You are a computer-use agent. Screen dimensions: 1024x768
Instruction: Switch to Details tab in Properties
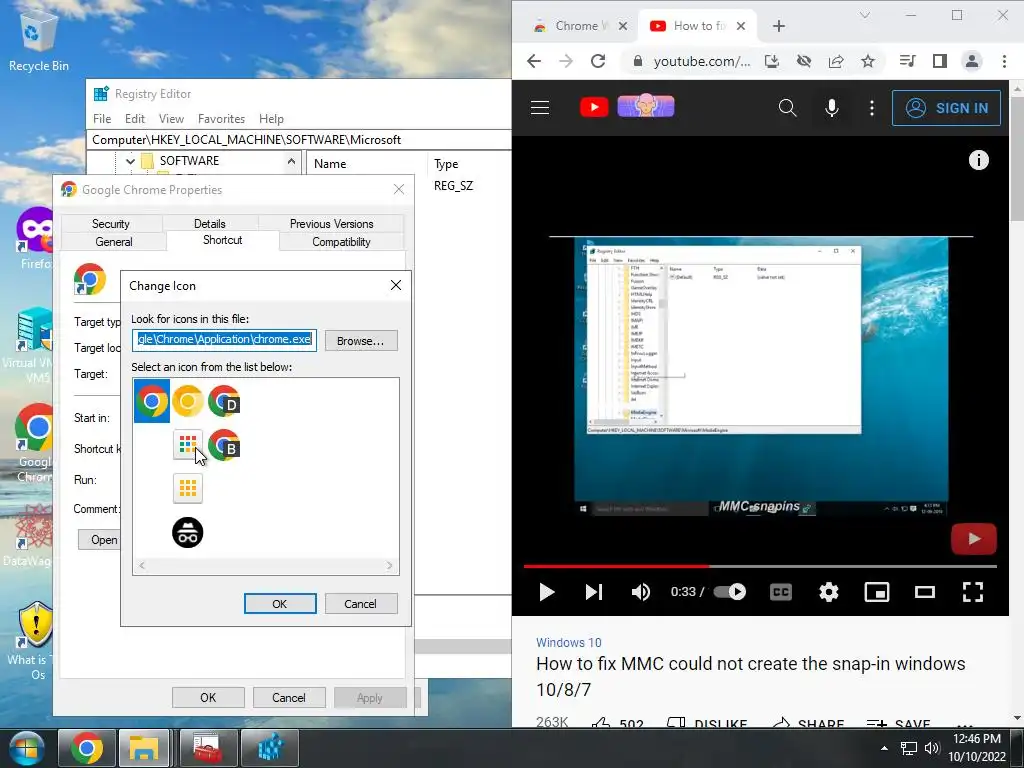click(210, 224)
